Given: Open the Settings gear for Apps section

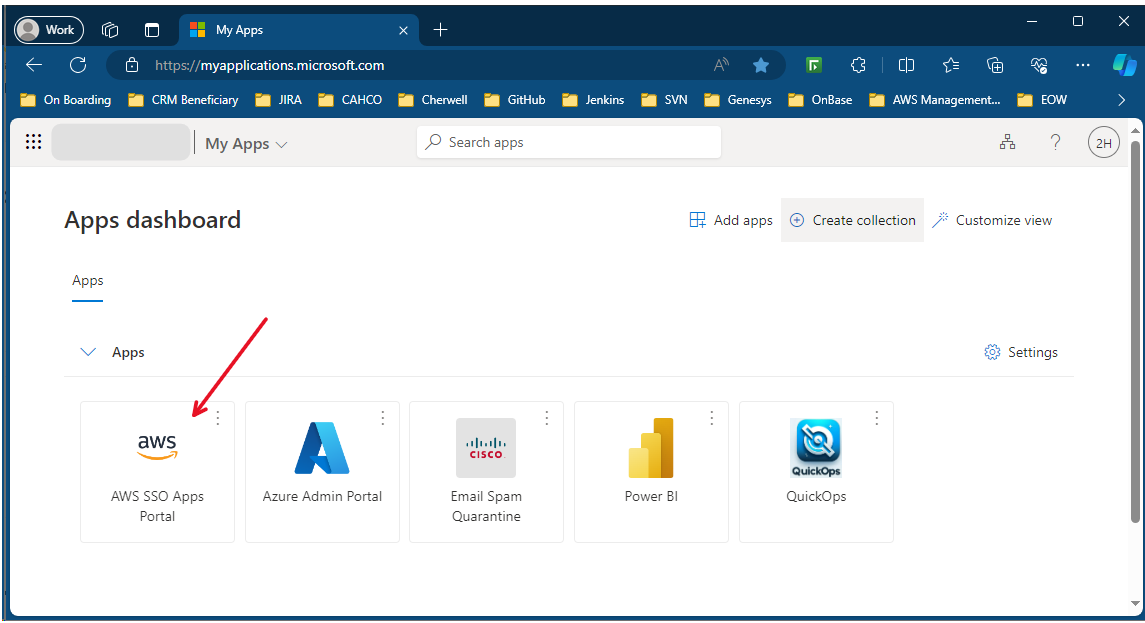Looking at the screenshot, I should [x=1021, y=351].
